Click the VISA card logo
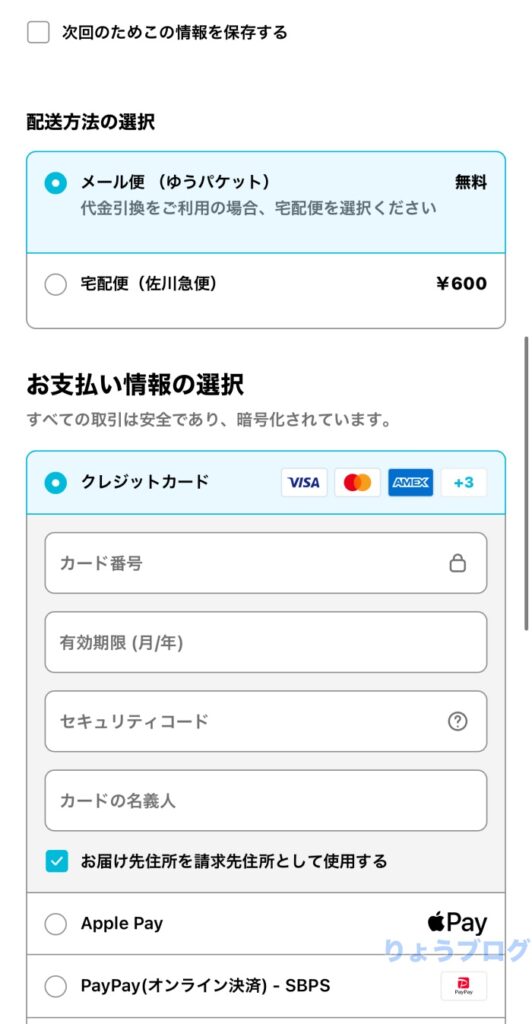The height and width of the screenshot is (1024, 532). [x=304, y=483]
